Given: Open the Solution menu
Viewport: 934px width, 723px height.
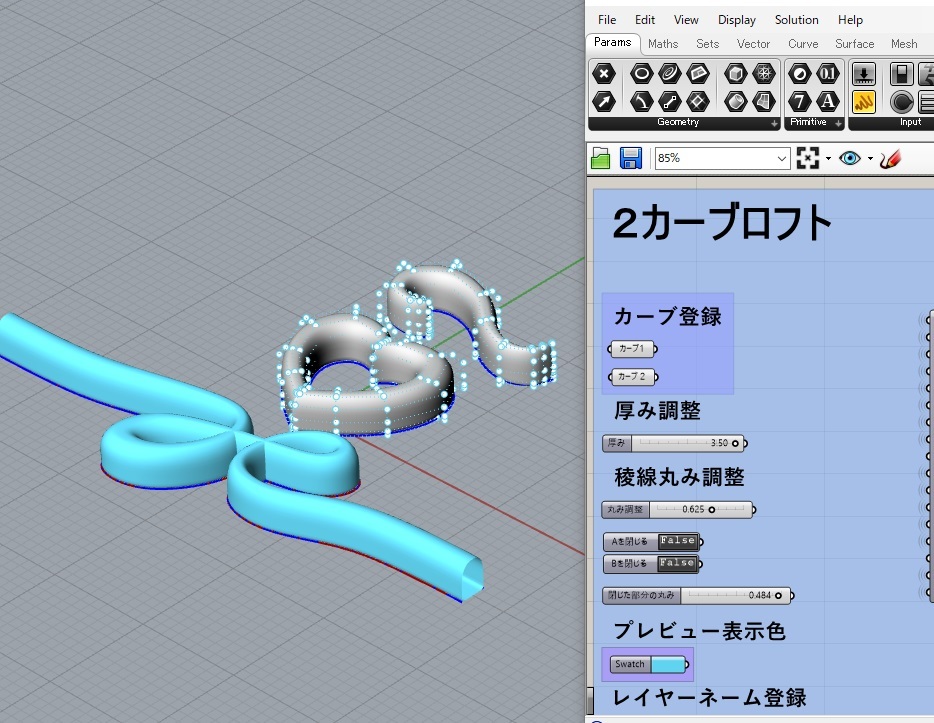Looking at the screenshot, I should (796, 20).
